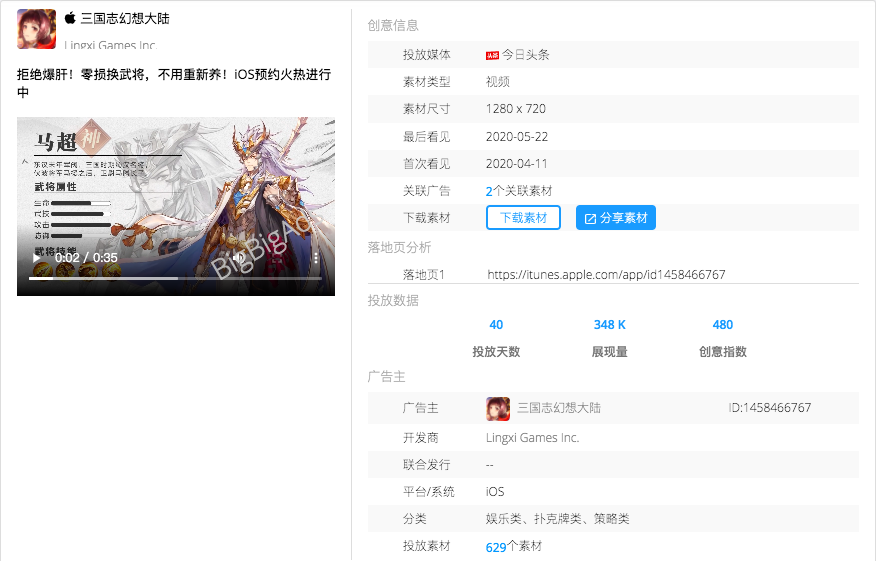Click the 40 投放天数 value

pos(496,325)
